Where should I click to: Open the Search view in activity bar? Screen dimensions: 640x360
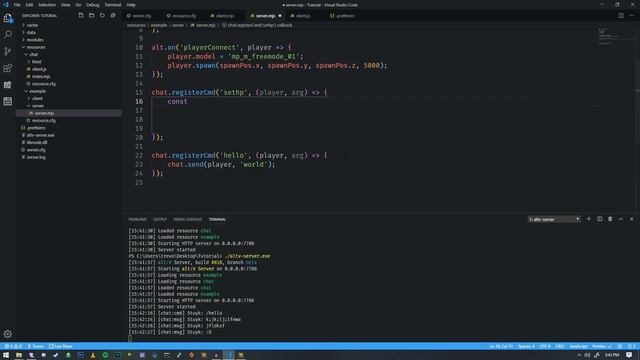pos(8,34)
